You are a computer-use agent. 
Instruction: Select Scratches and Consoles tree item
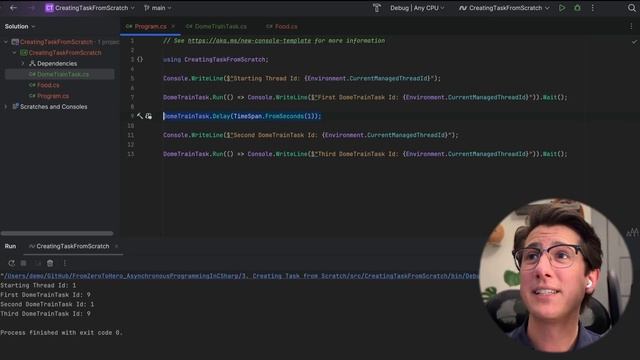tap(50, 107)
